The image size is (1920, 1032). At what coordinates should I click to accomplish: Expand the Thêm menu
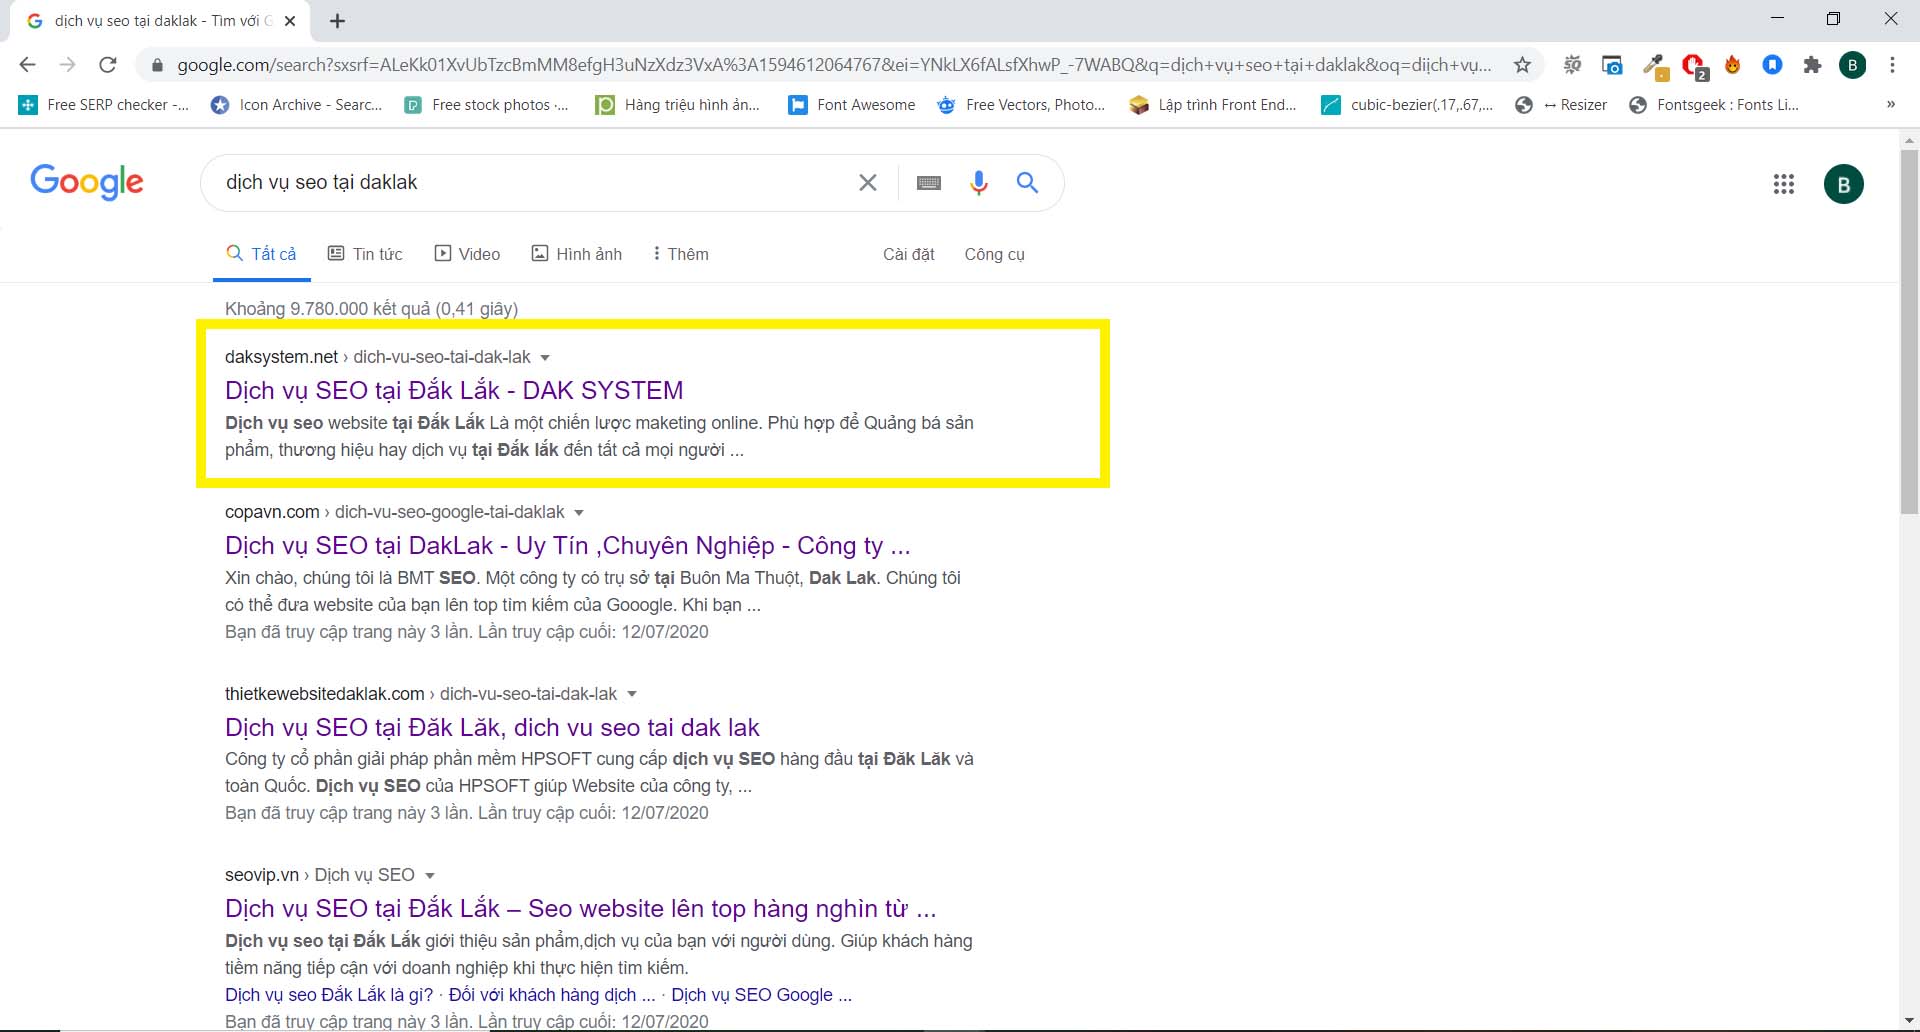coord(680,254)
